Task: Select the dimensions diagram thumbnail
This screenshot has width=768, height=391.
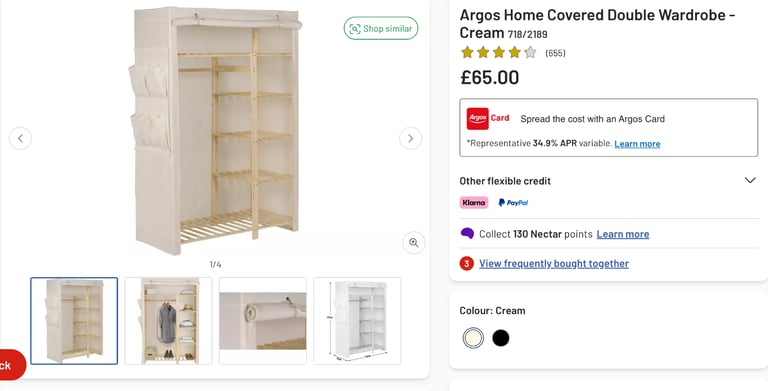Action: tap(357, 321)
